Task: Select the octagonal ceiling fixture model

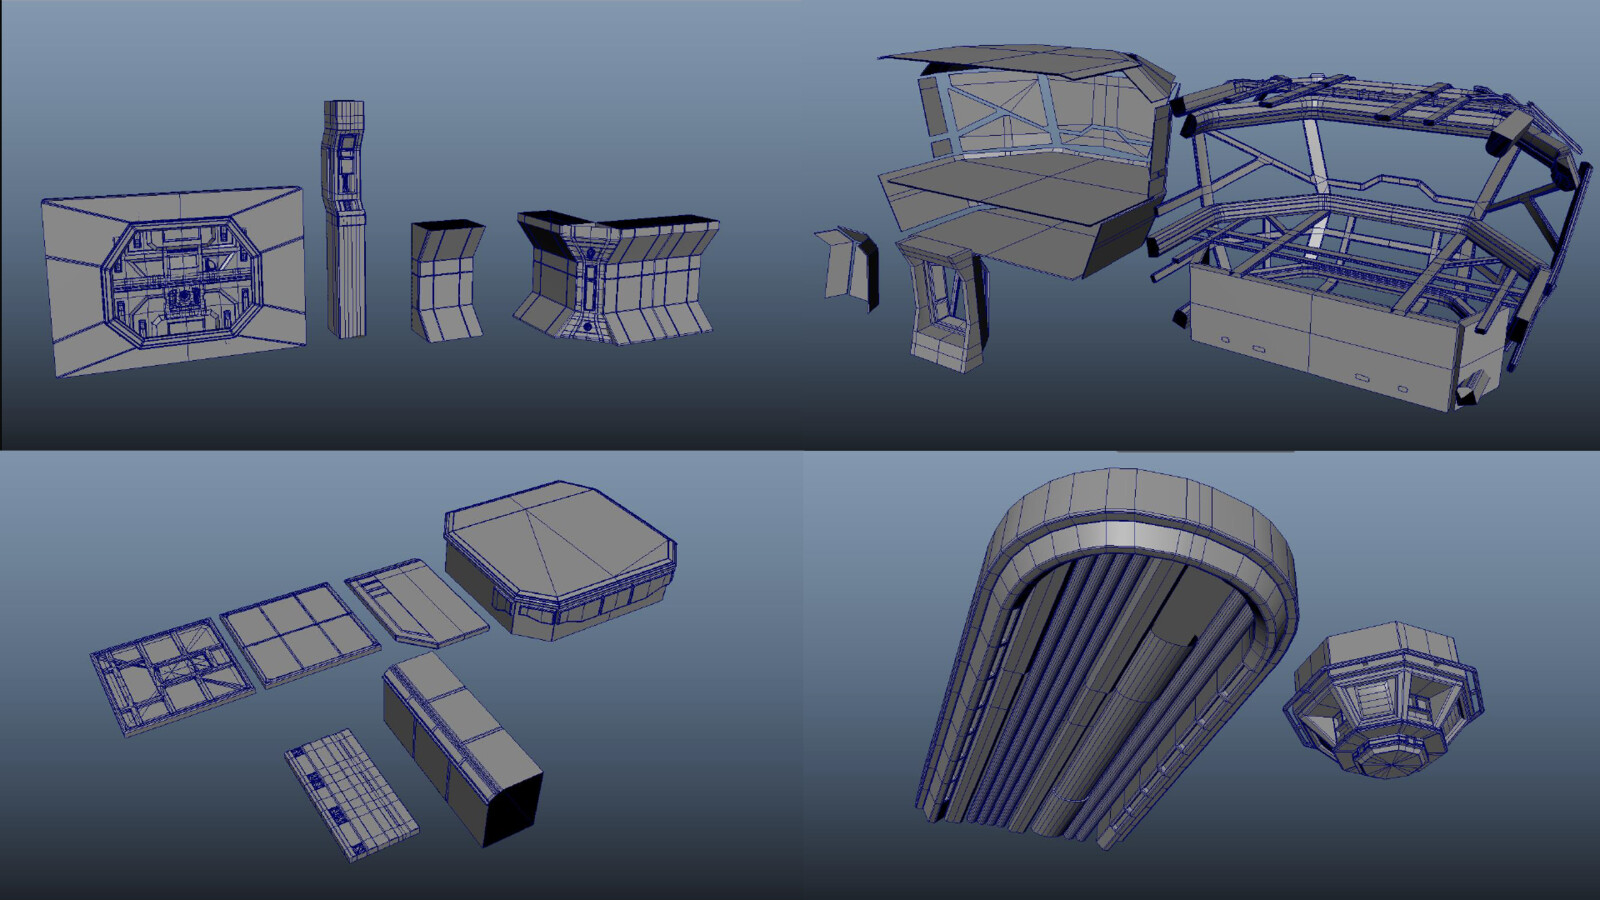Action: 1382,701
